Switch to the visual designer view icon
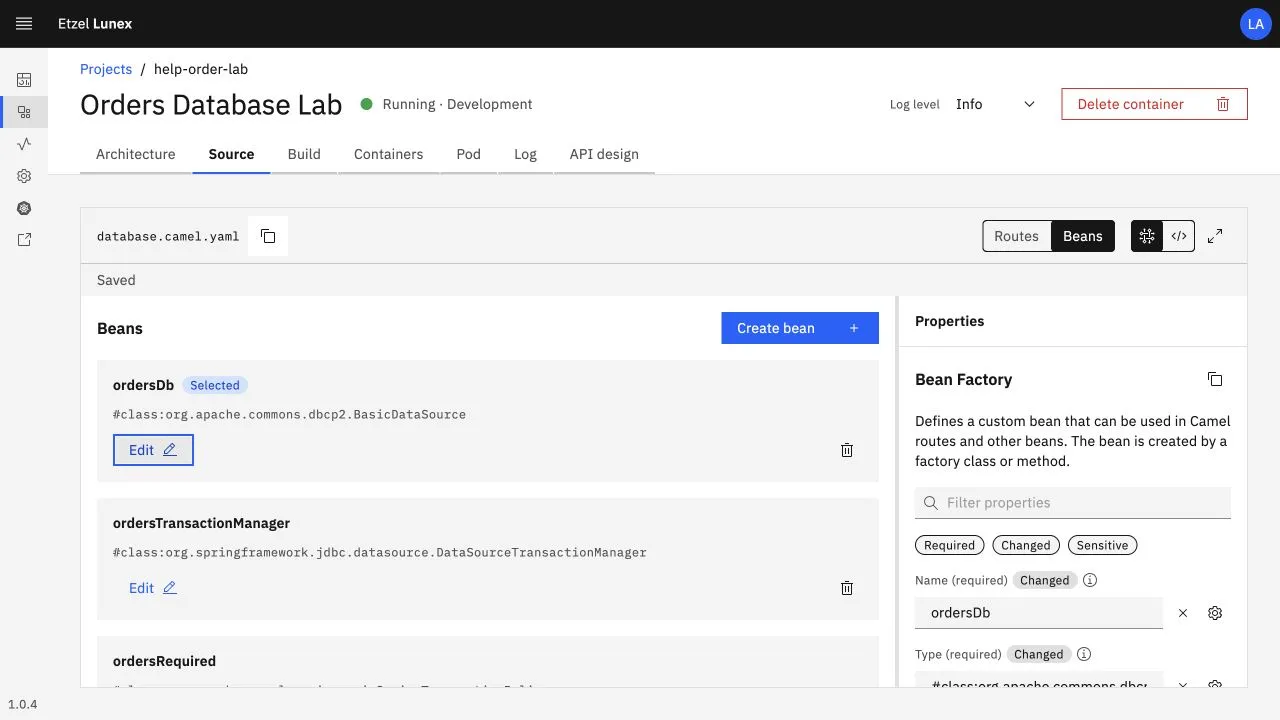1280x720 pixels. click(x=1147, y=236)
